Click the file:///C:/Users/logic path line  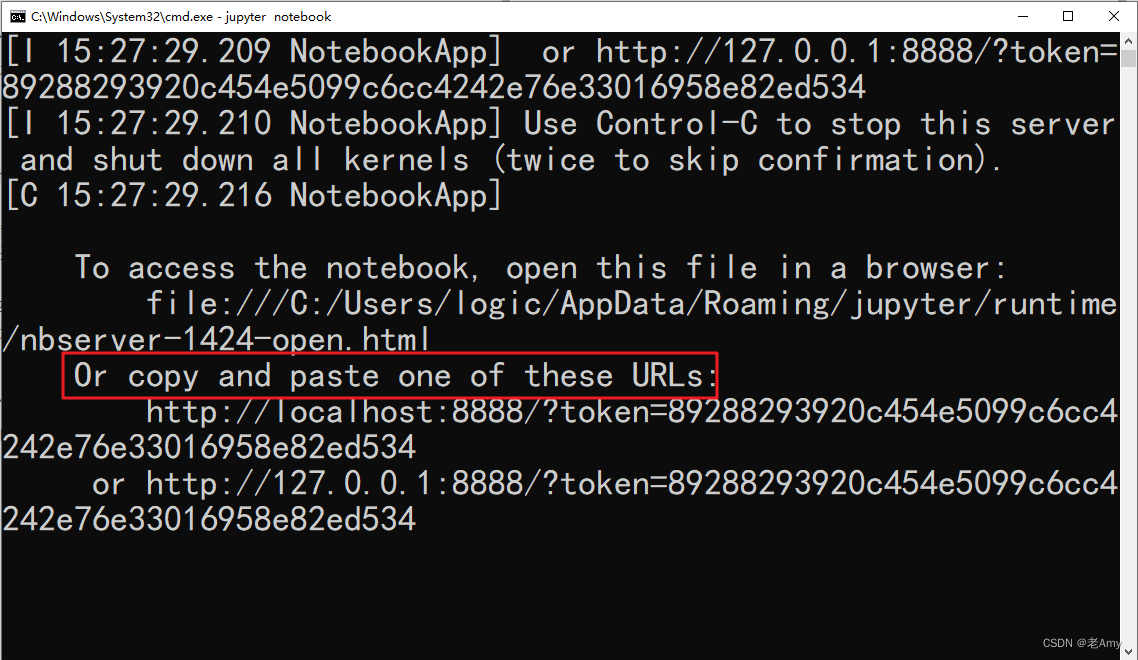coord(631,304)
